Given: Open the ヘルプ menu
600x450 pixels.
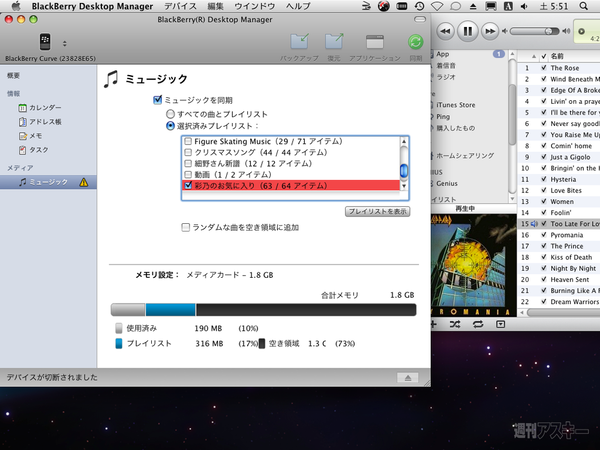Looking at the screenshot, I should (298, 6).
